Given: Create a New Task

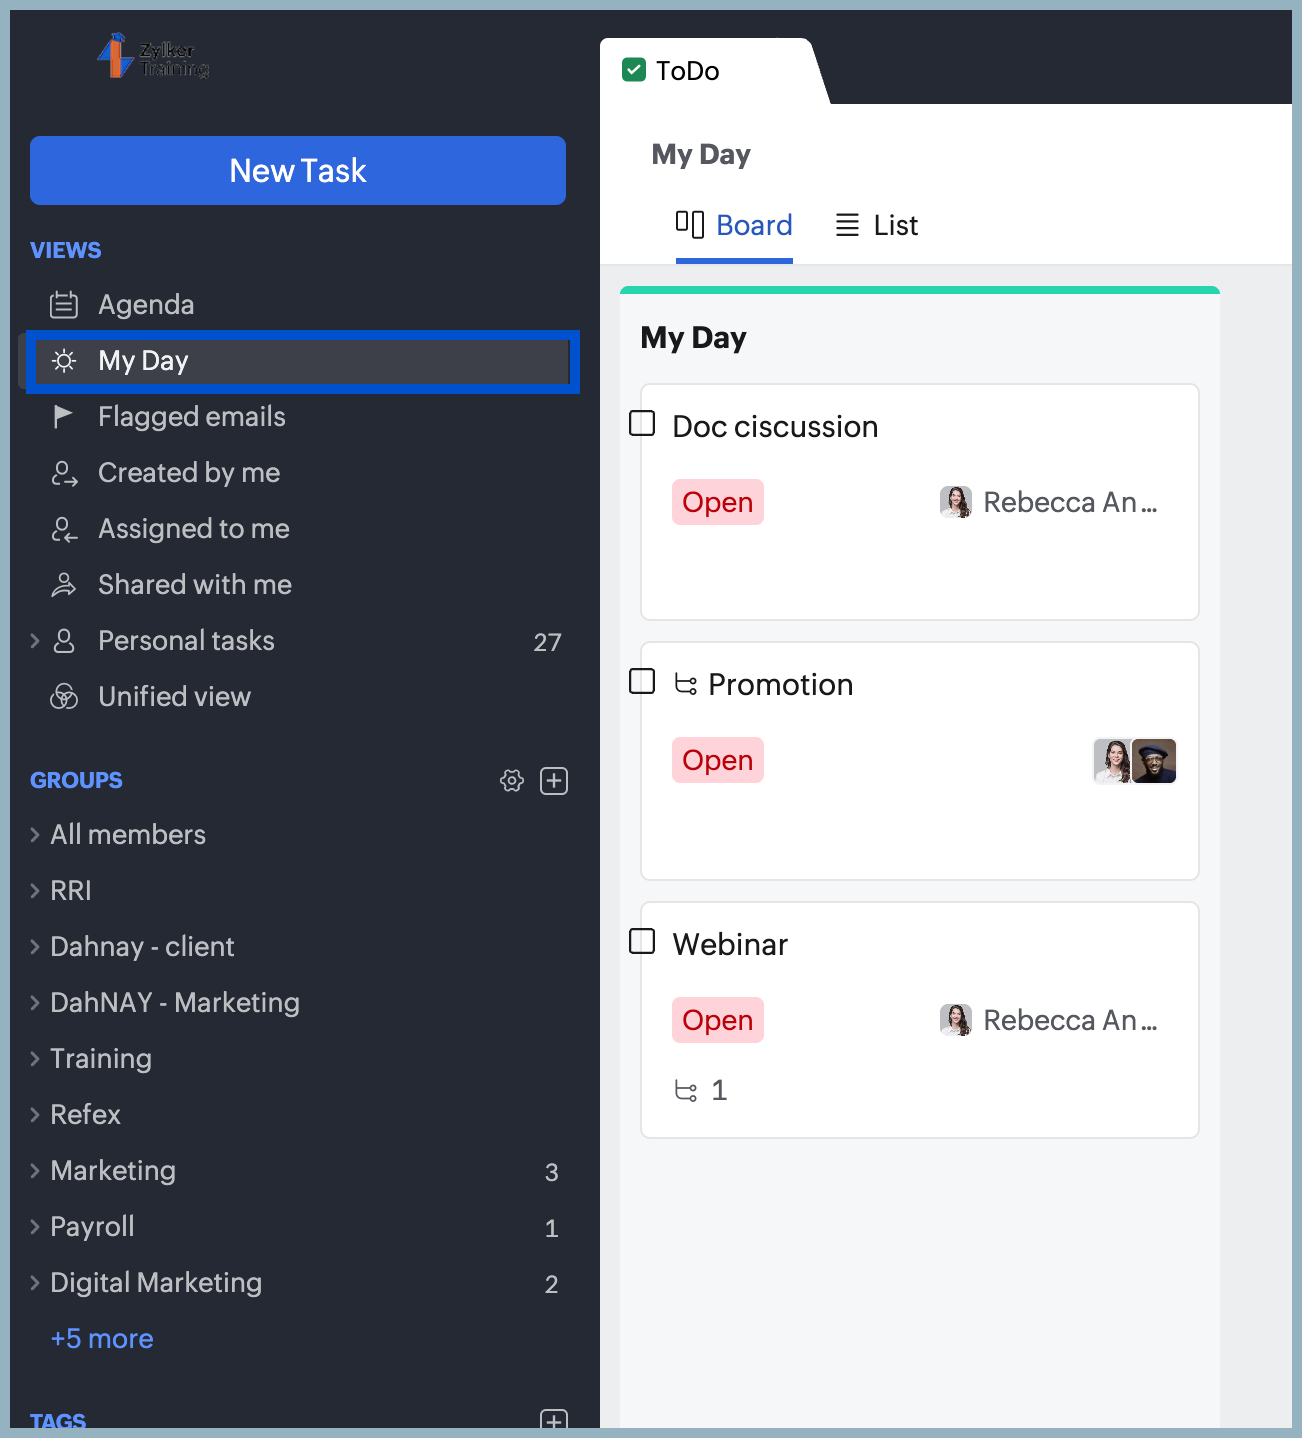Looking at the screenshot, I should pyautogui.click(x=298, y=171).
